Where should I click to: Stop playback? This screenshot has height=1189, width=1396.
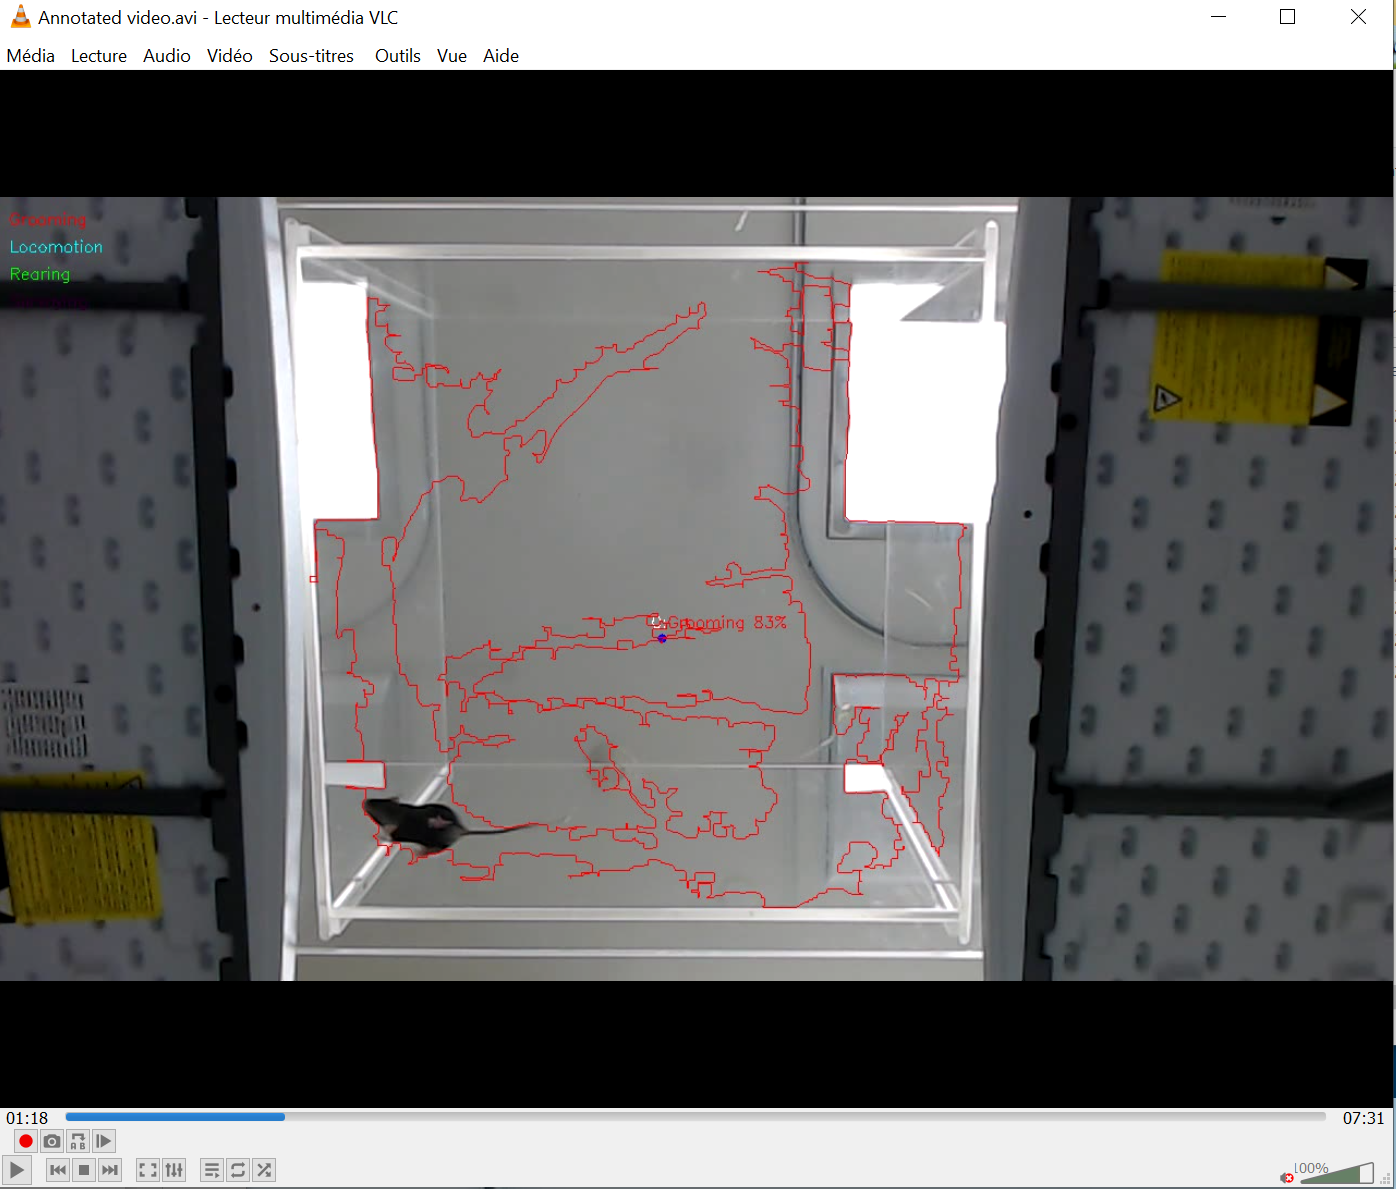pyautogui.click(x=84, y=1169)
